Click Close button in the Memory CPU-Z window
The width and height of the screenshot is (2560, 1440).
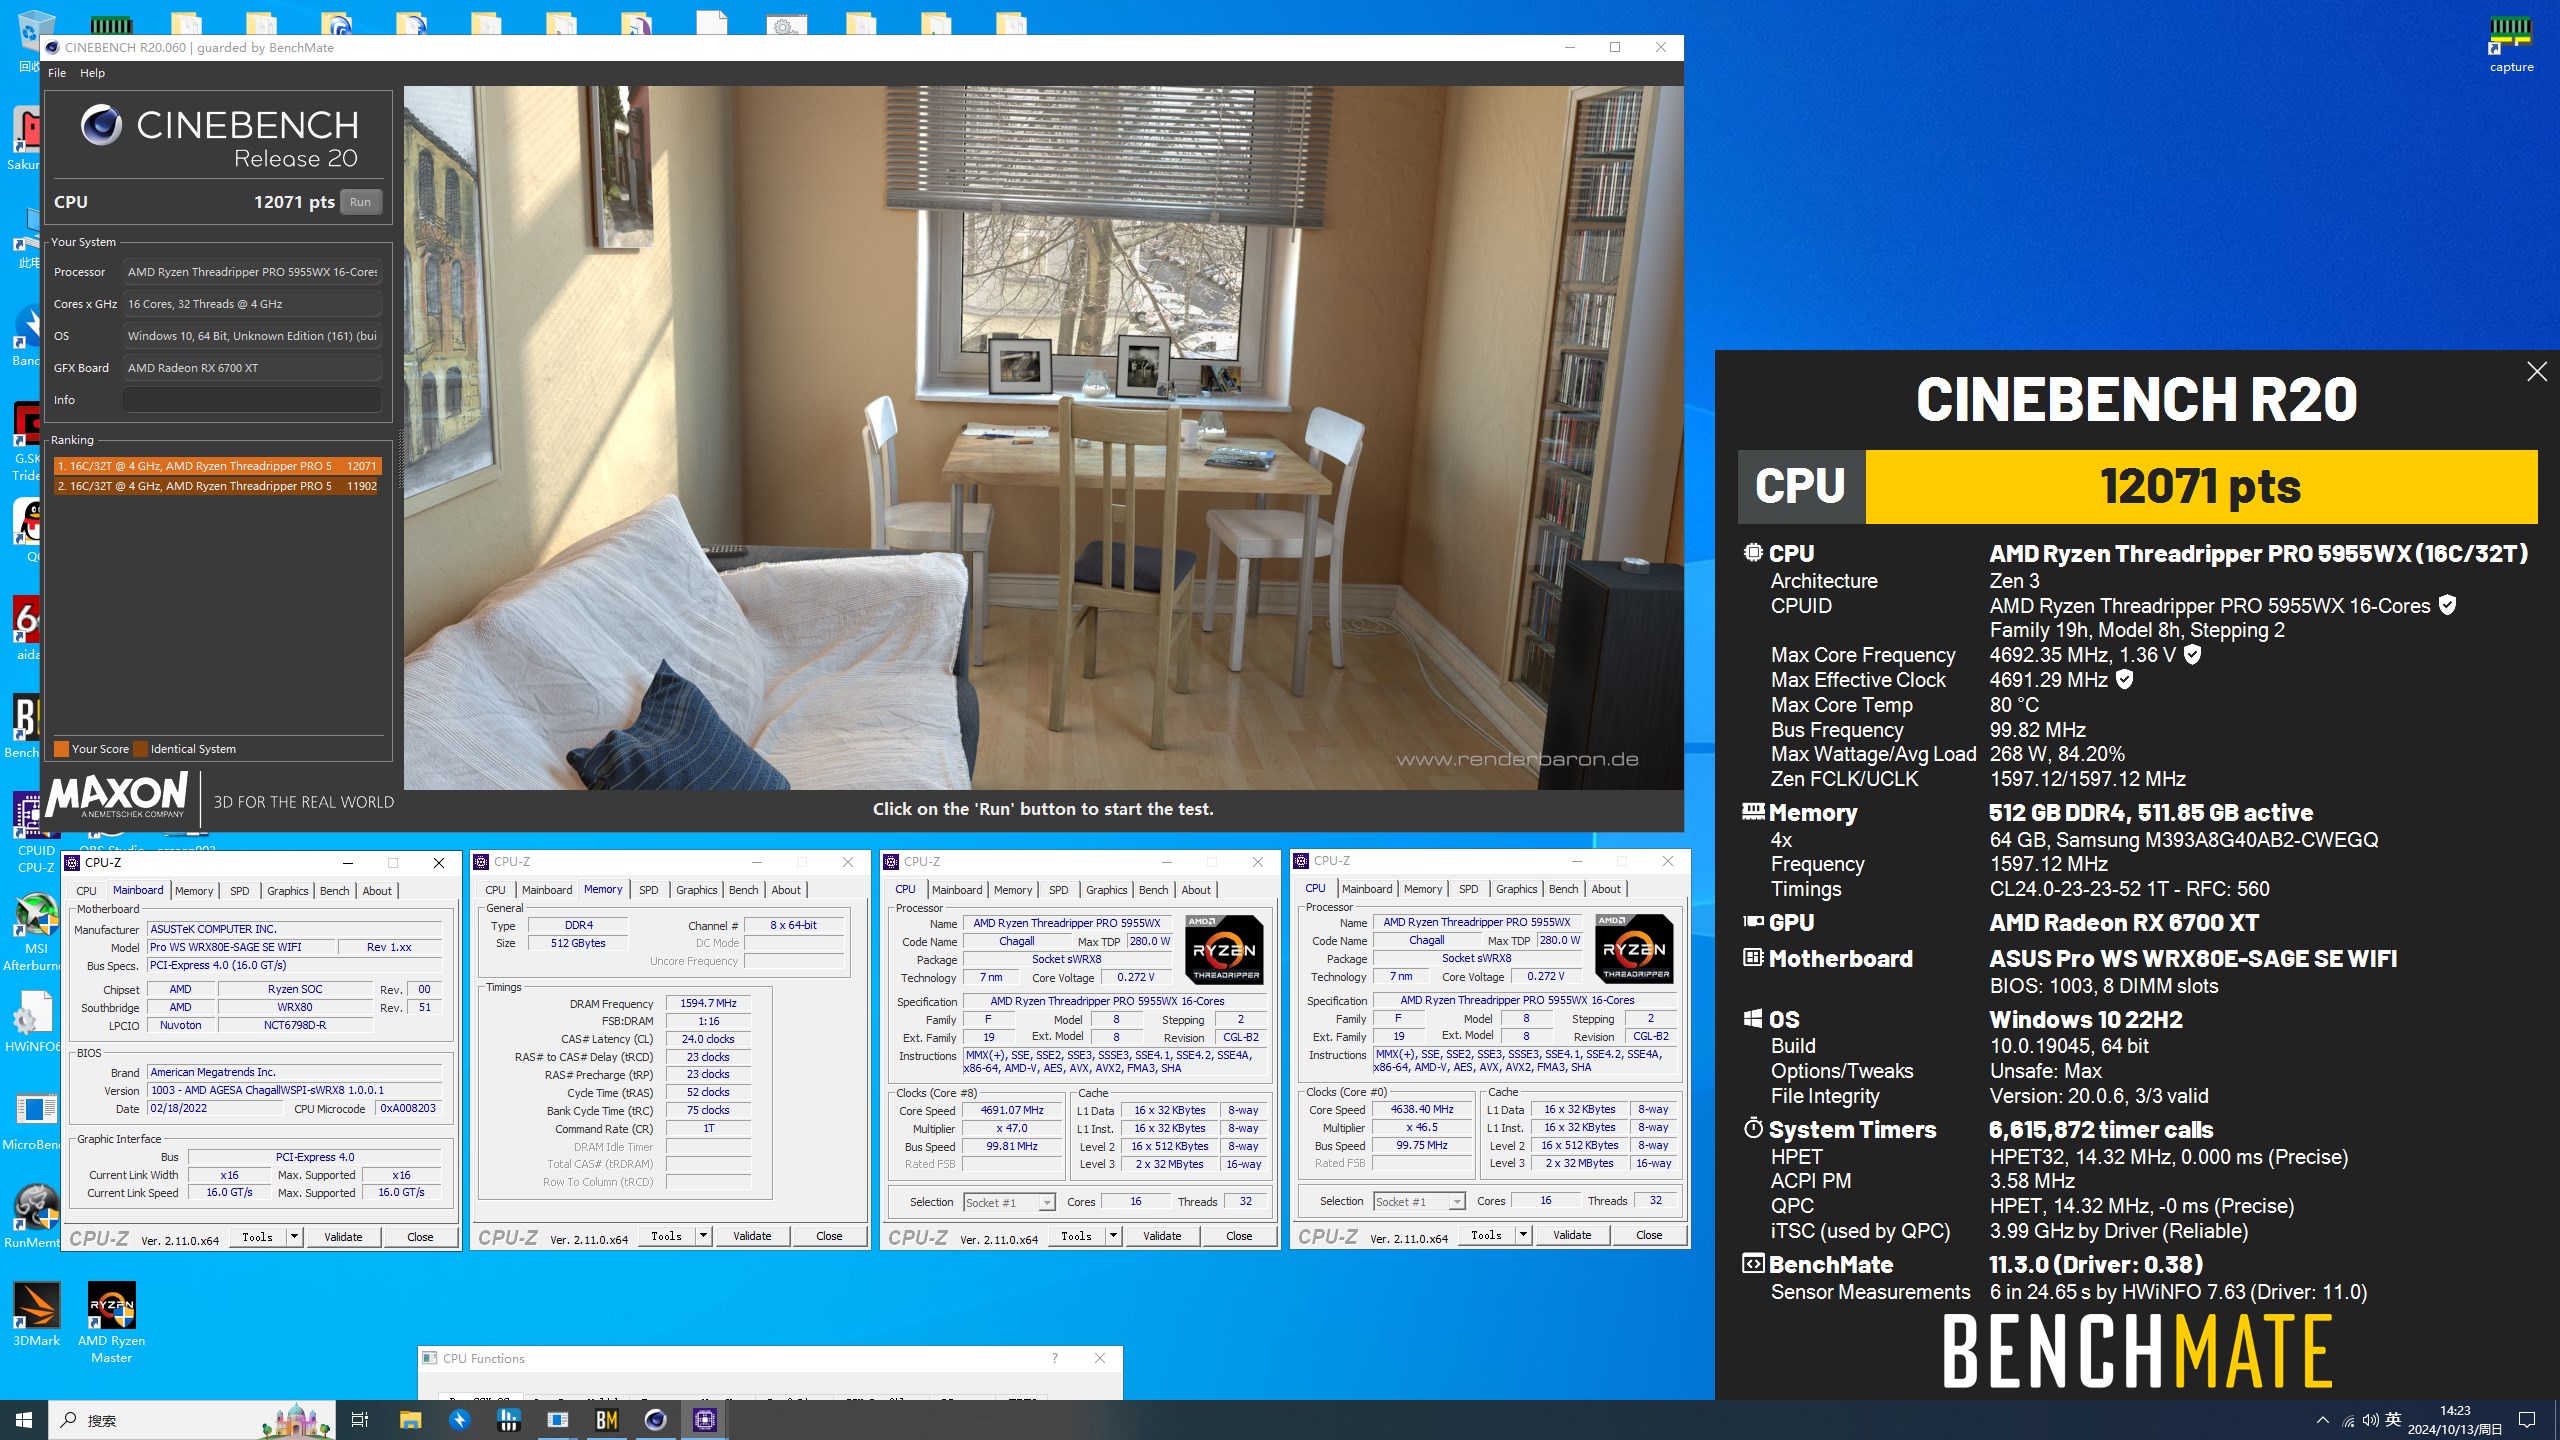coord(829,1236)
